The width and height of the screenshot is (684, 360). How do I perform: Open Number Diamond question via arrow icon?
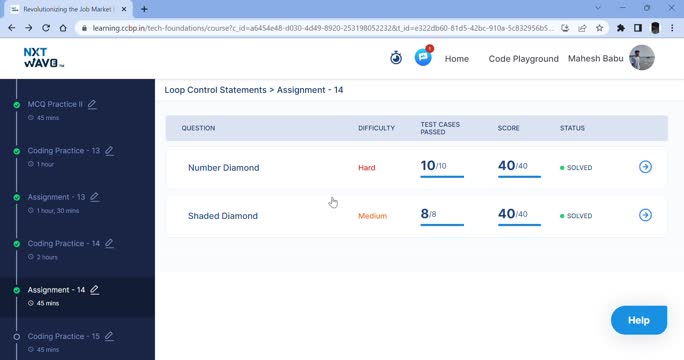(x=645, y=167)
